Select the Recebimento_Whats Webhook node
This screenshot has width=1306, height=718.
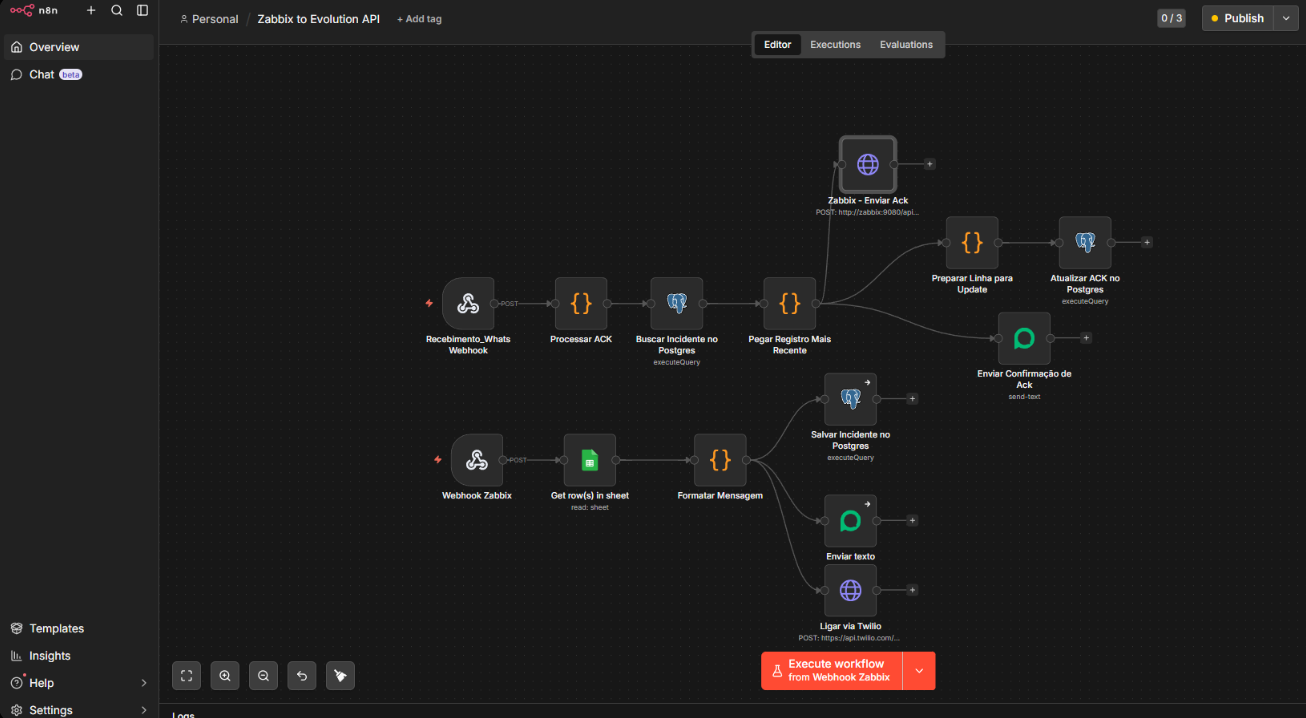click(468, 303)
